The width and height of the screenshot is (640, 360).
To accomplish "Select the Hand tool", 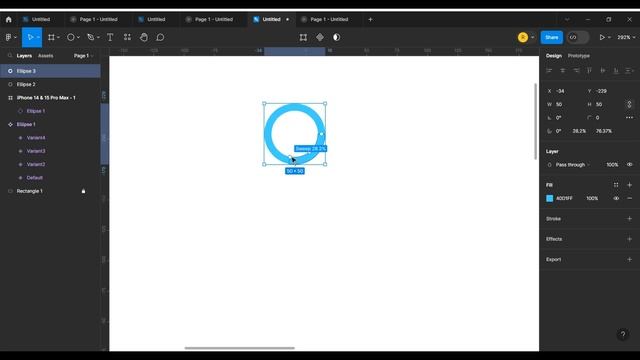I will (x=144, y=37).
